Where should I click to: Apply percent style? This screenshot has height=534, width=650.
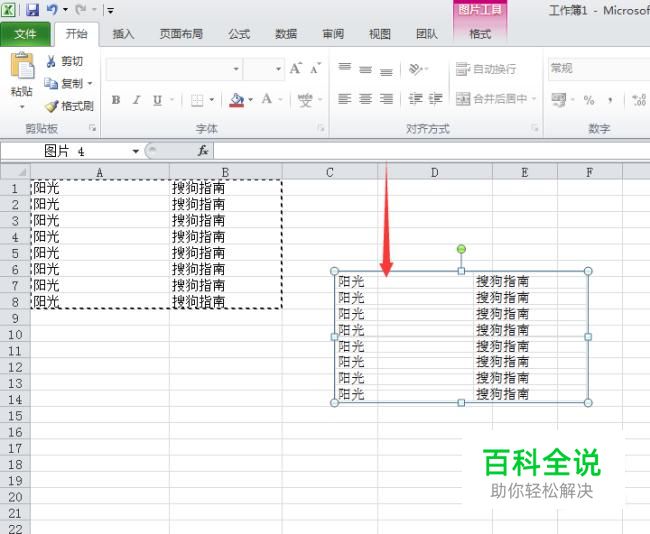589,100
